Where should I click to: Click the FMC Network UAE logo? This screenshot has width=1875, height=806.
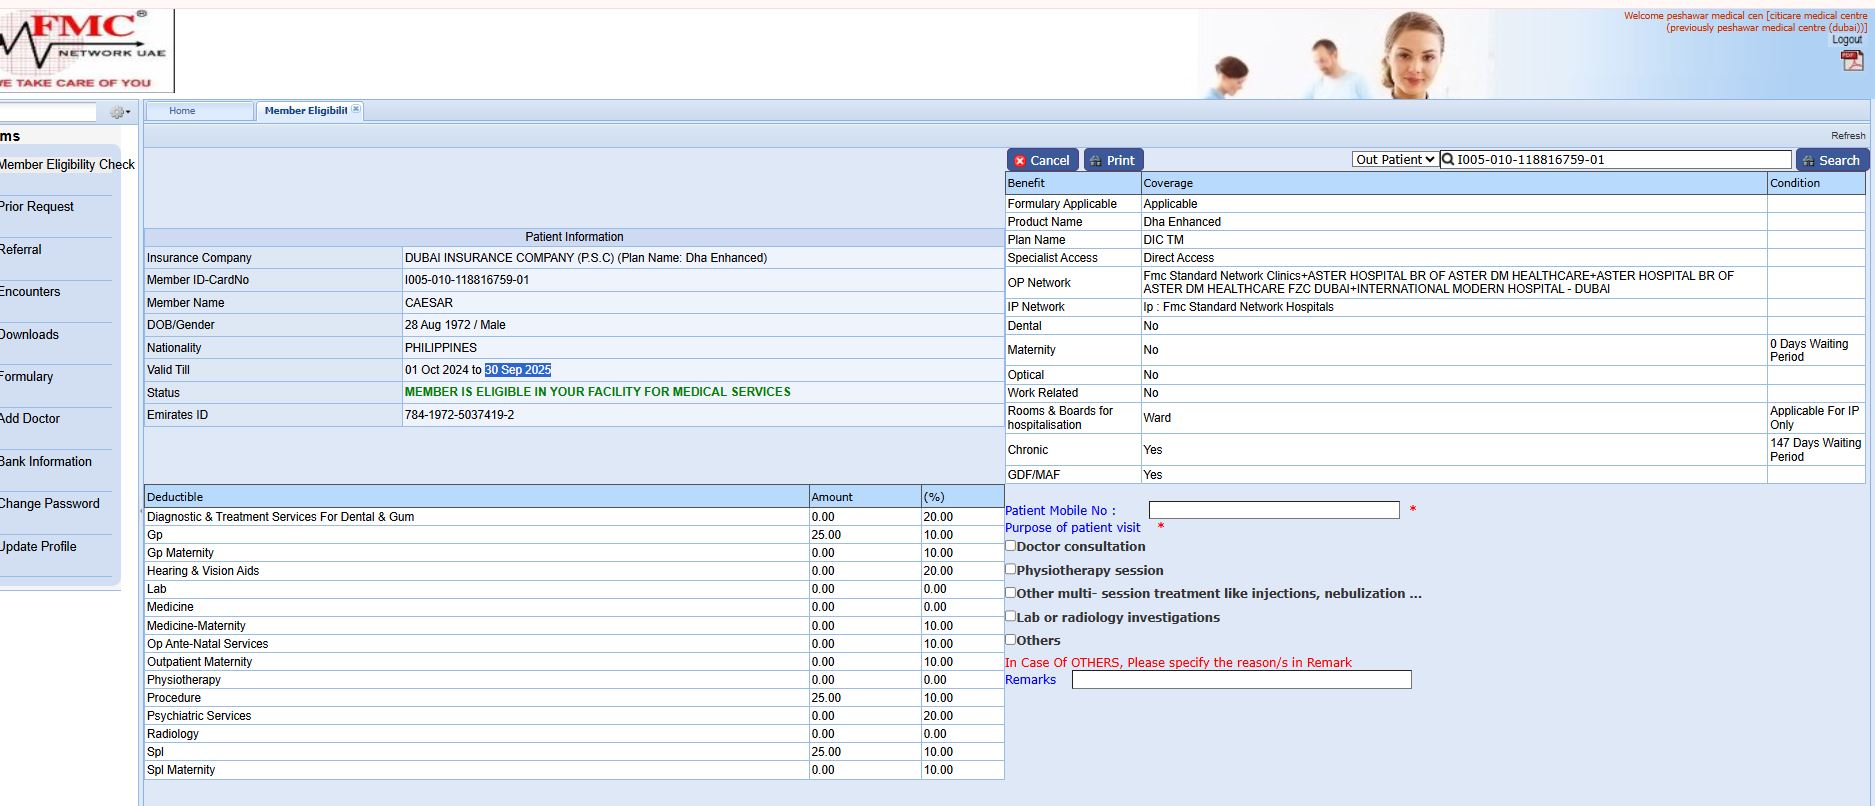pyautogui.click(x=85, y=50)
